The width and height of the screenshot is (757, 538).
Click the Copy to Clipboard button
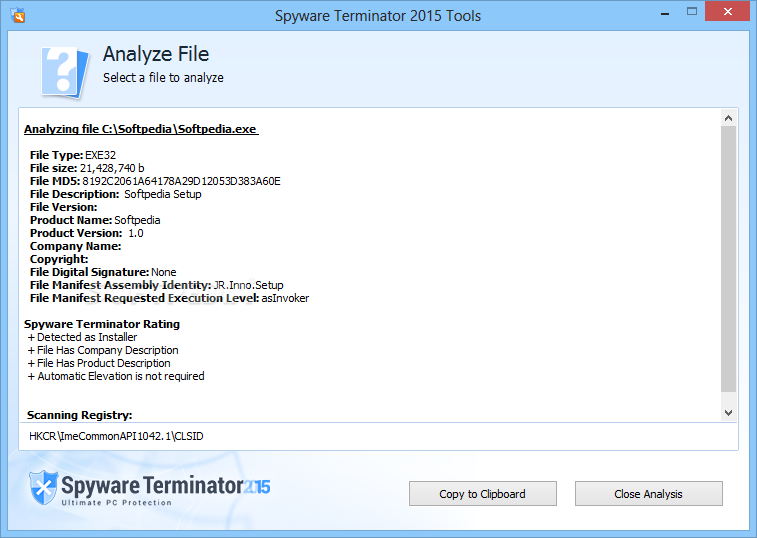tap(482, 494)
